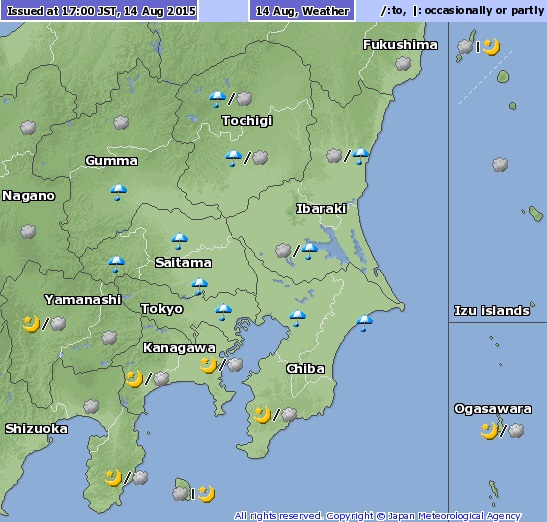Click the umbrella icon right of Tokyo label
The image size is (547, 522).
[224, 312]
